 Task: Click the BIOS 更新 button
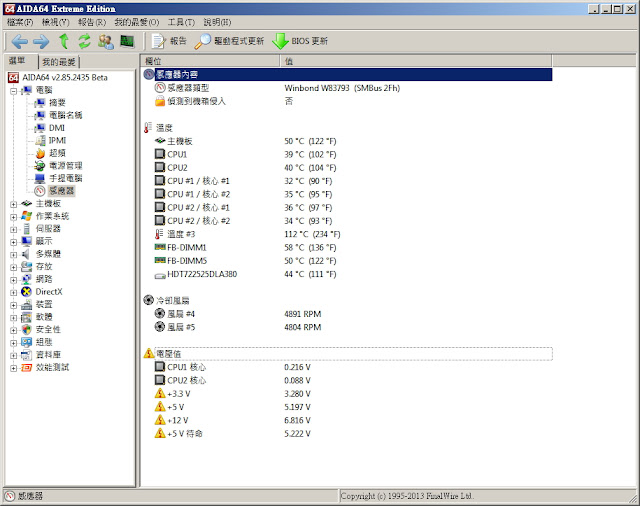coord(300,41)
